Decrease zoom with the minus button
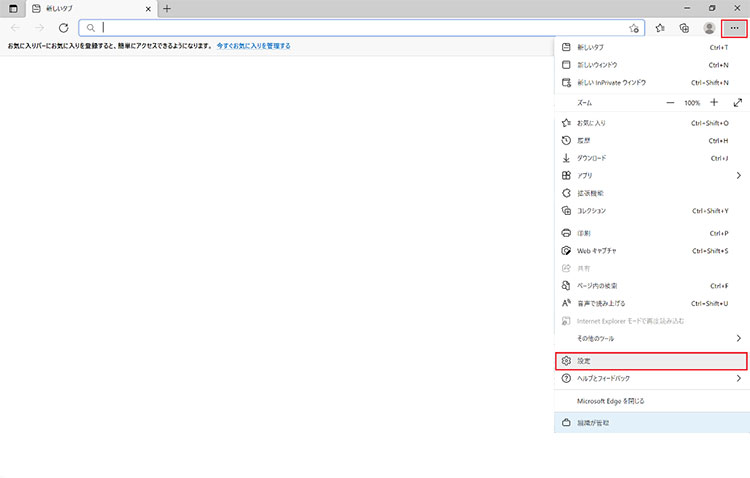 [671, 103]
